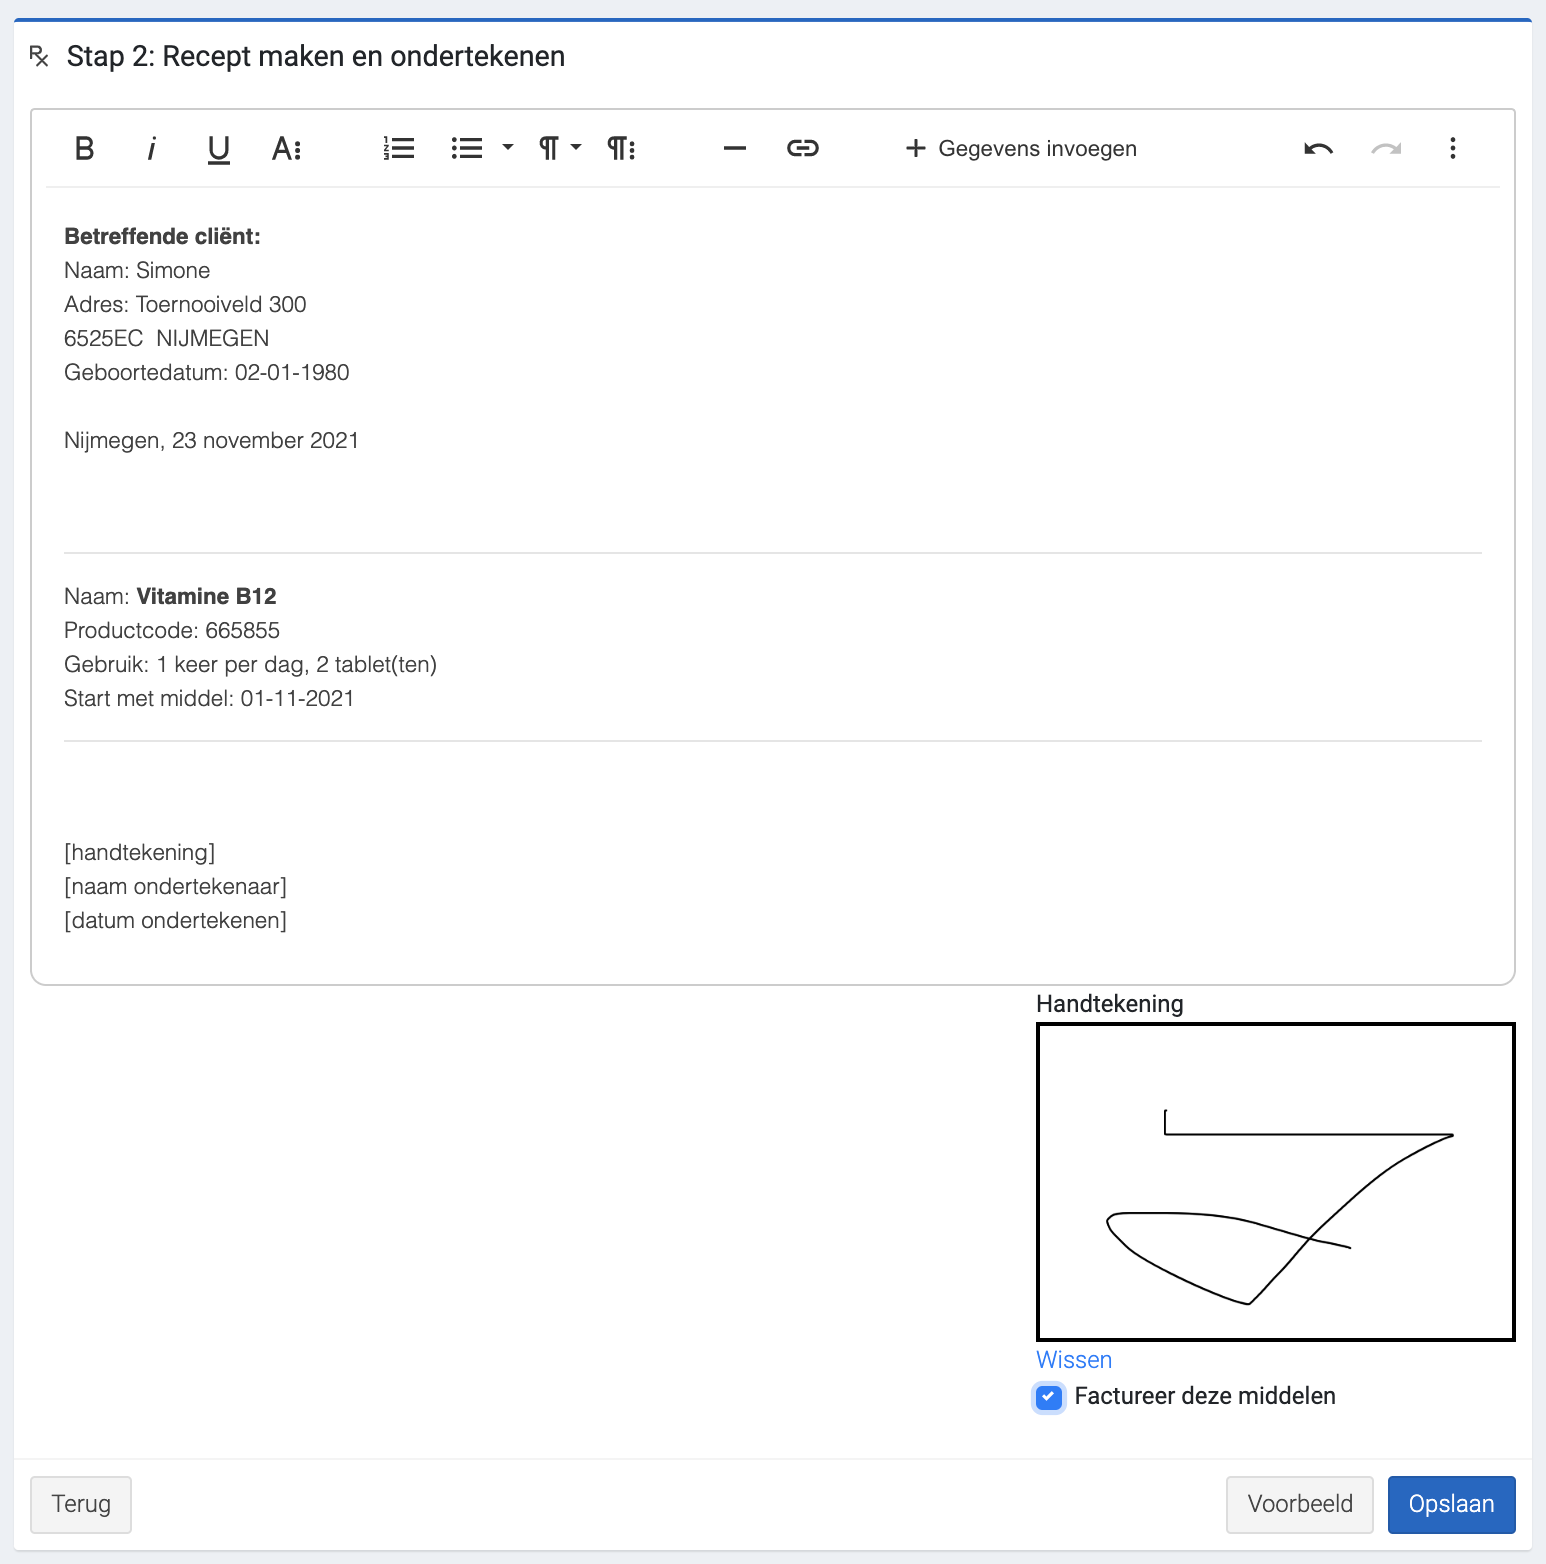Viewport: 1546px width, 1564px height.
Task: Open the font size options
Action: tap(286, 149)
